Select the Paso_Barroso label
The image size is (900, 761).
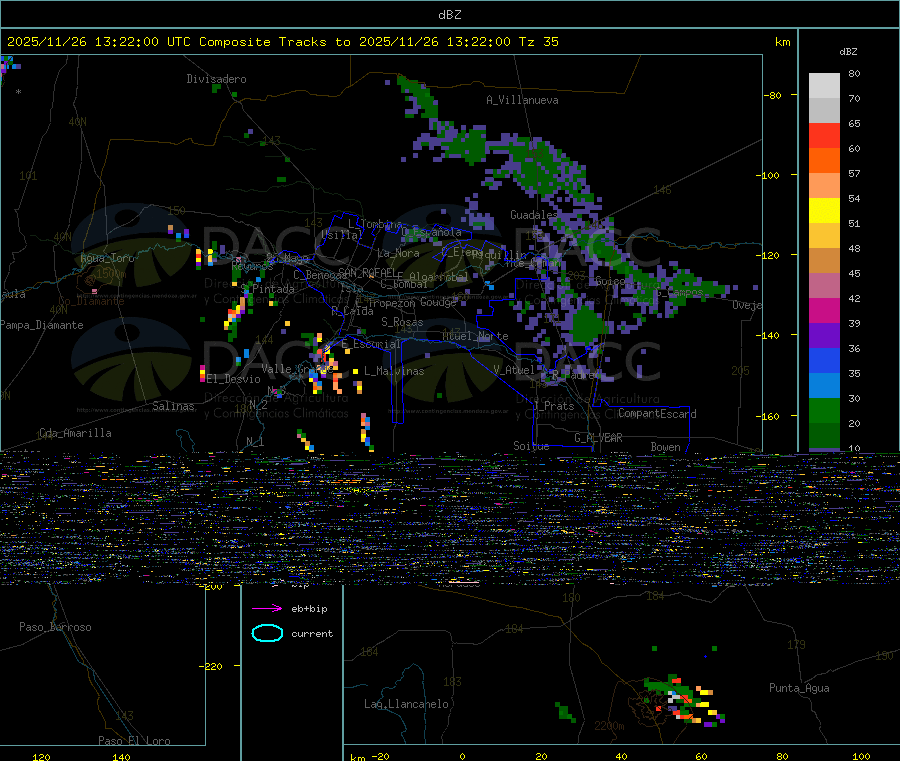click(55, 627)
